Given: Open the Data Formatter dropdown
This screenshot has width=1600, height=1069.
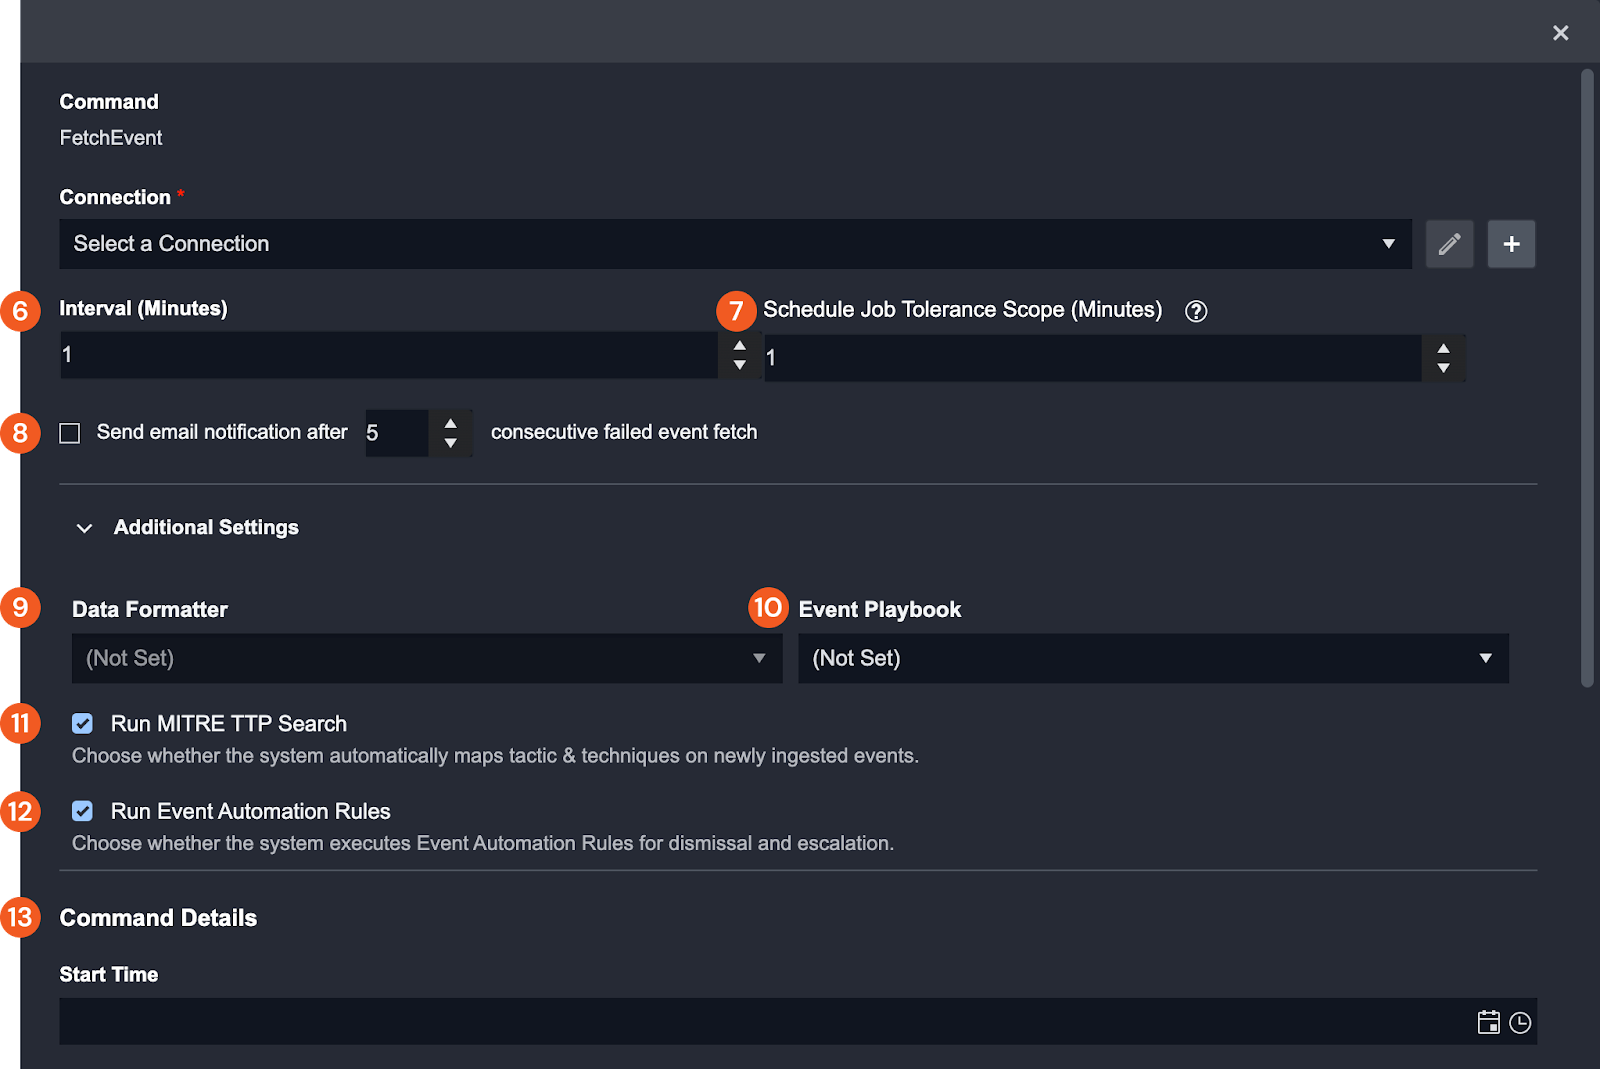Looking at the screenshot, I should pos(427,658).
